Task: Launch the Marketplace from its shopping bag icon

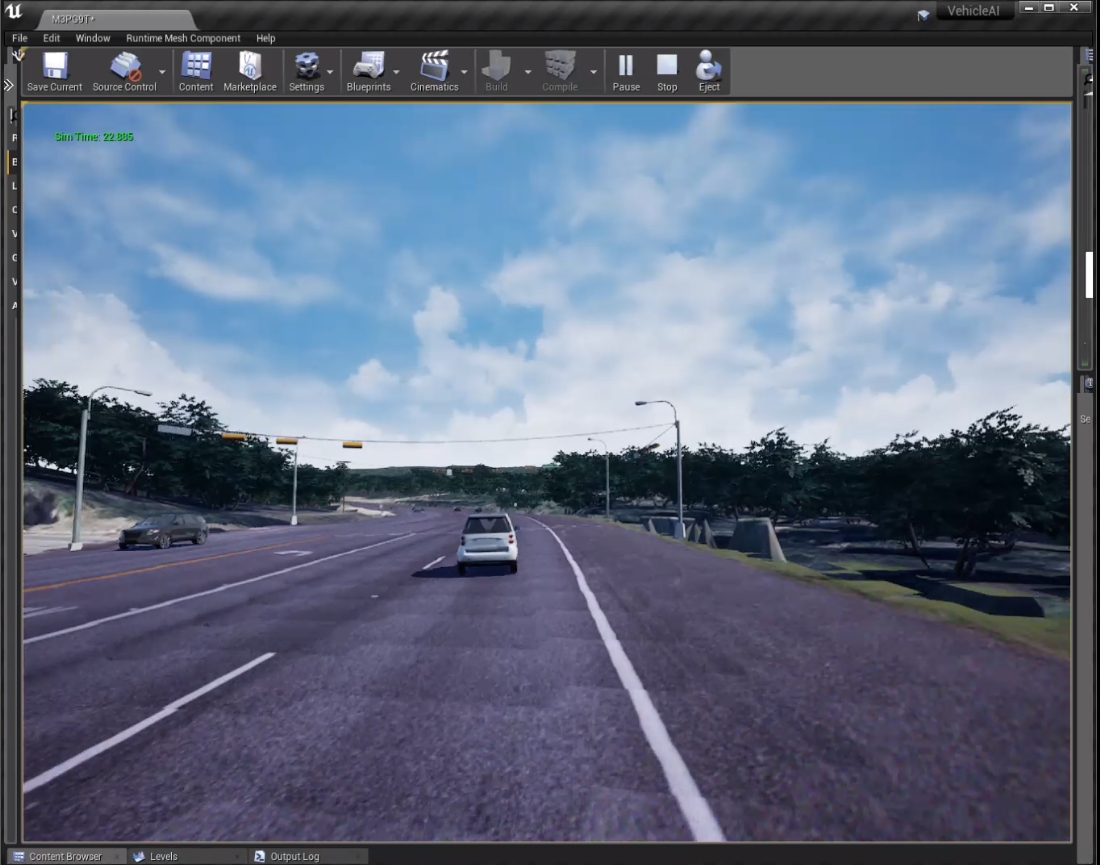Action: 249,65
